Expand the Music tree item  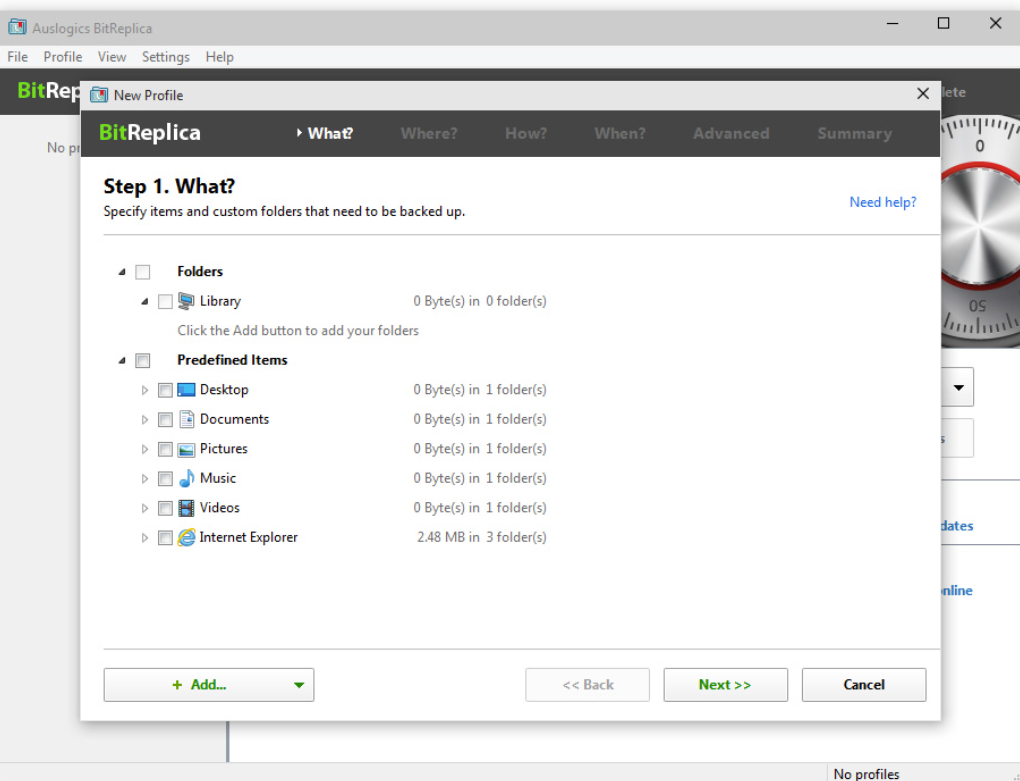144,478
